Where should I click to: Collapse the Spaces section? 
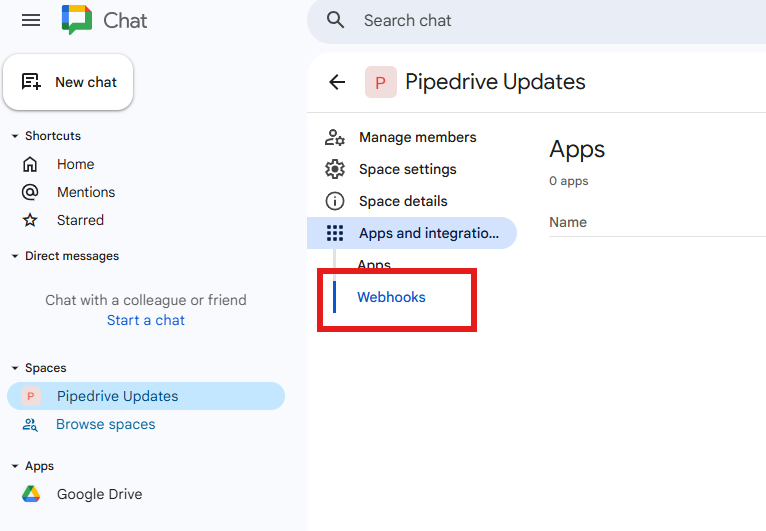click(x=15, y=368)
